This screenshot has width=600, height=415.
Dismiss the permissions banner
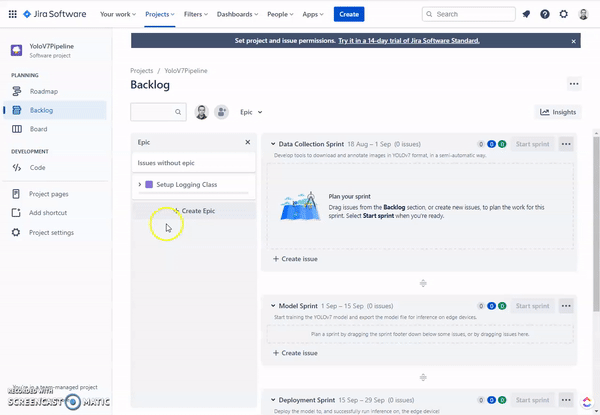click(x=573, y=41)
